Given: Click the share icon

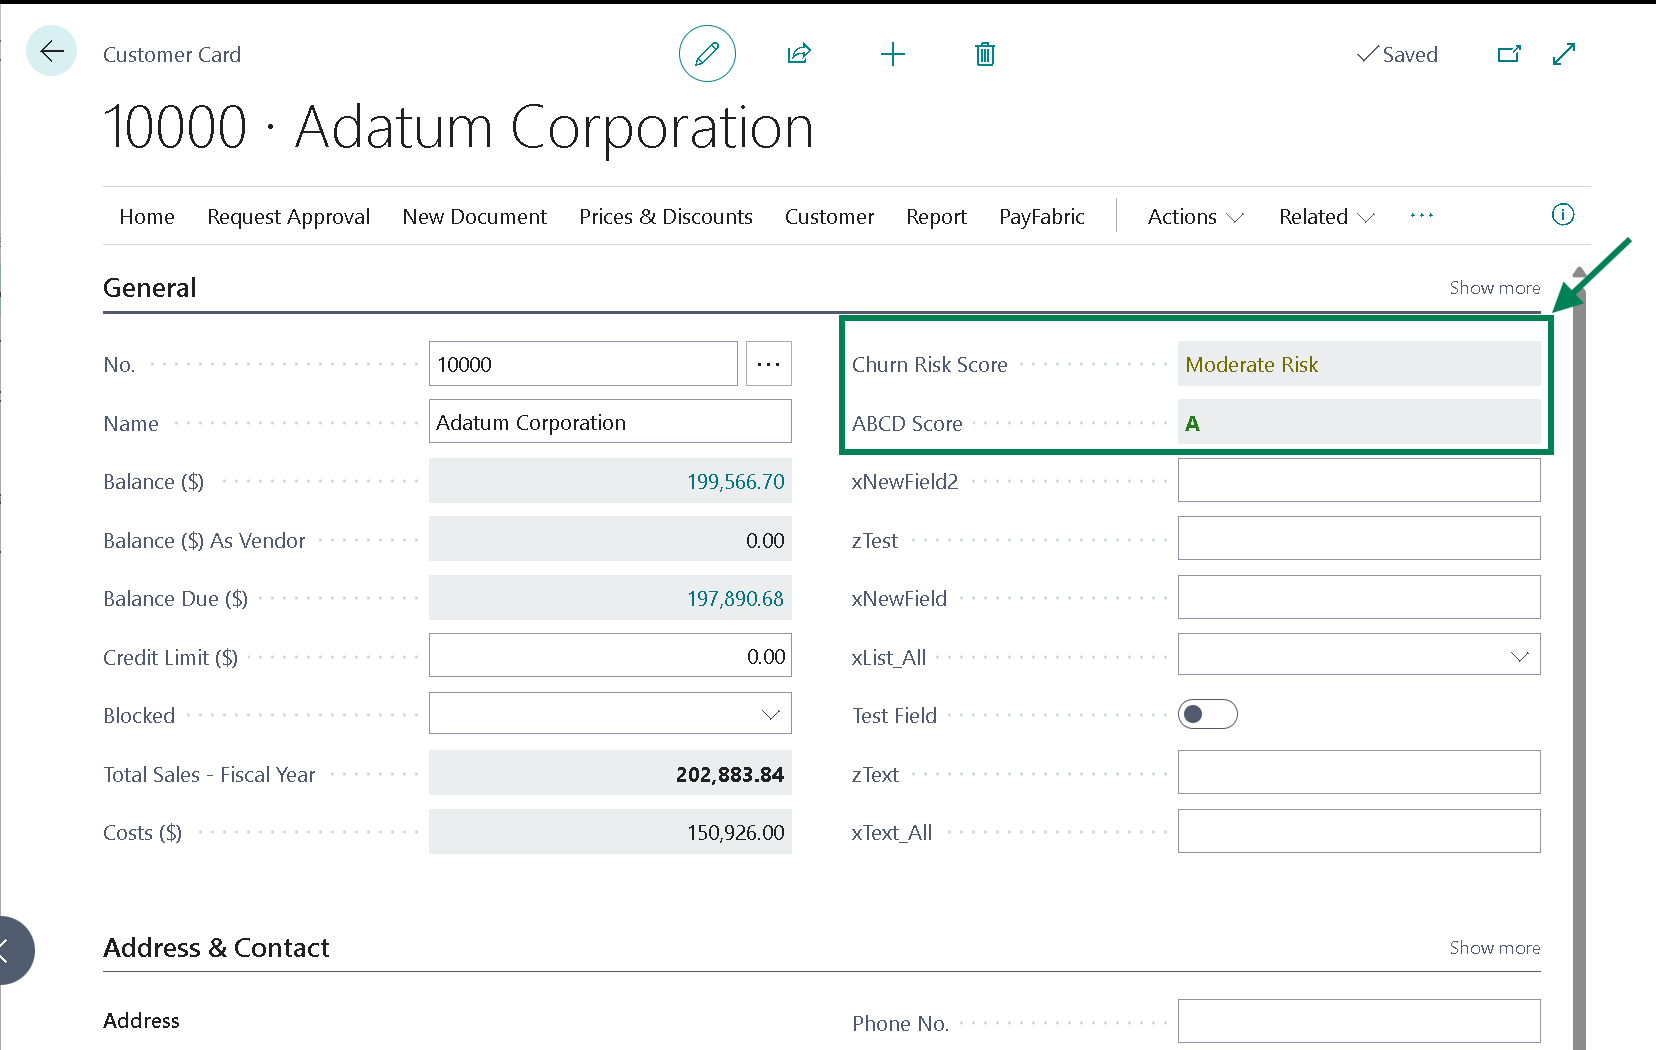Looking at the screenshot, I should [798, 54].
